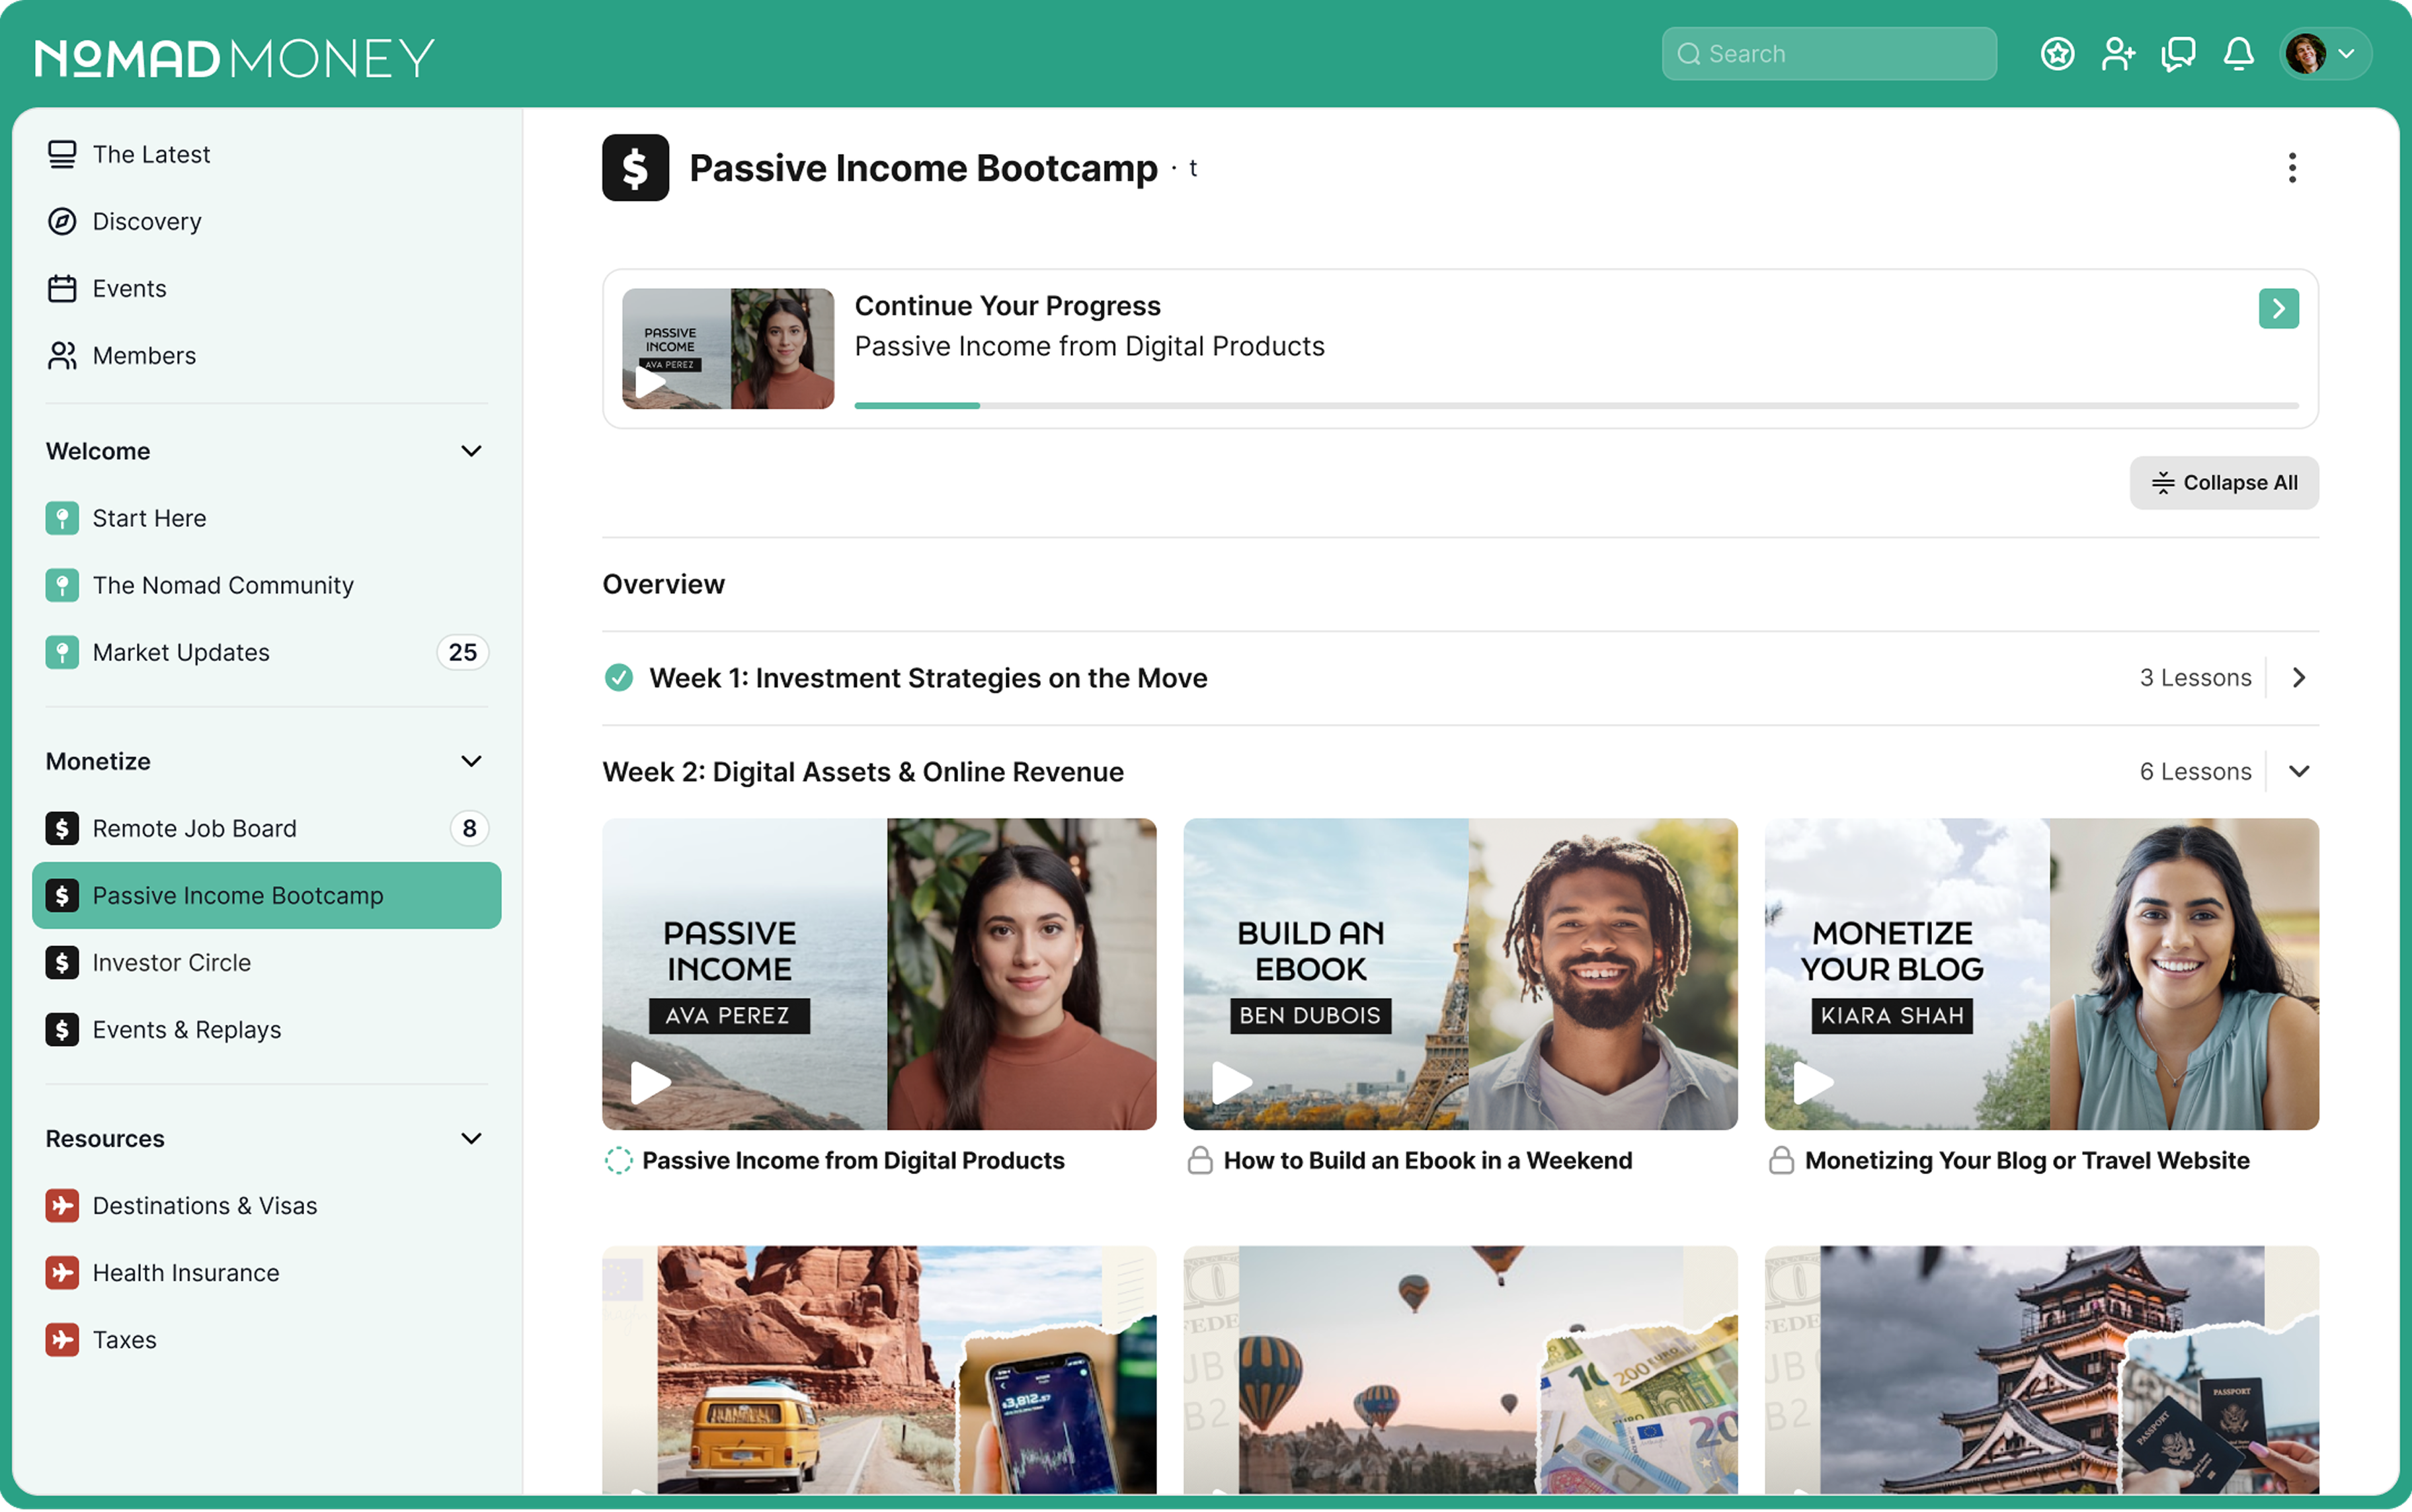Open the Discovery compass icon in sidebar
Screen dimensions: 2412x1512
tap(62, 221)
